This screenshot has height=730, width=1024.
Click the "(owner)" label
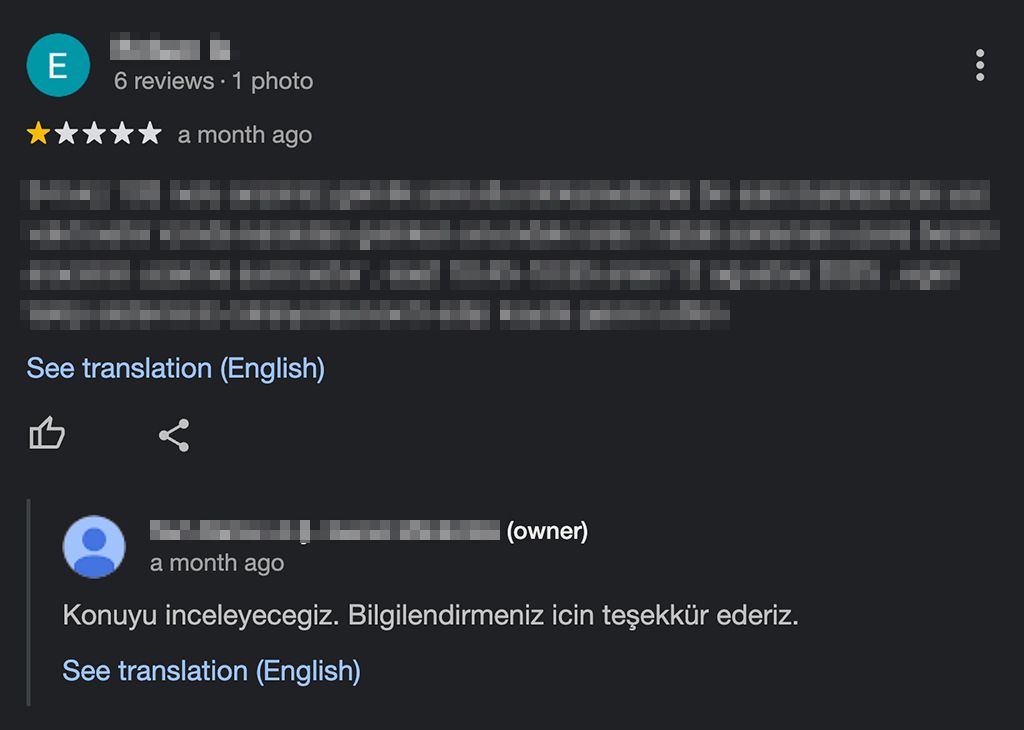pos(547,531)
